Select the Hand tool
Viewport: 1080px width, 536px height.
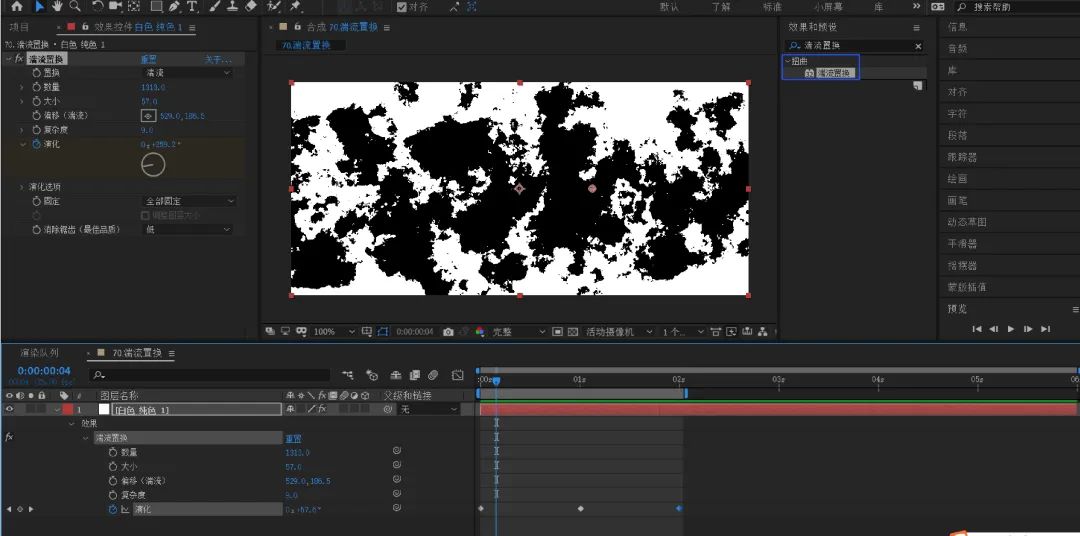[57, 6]
